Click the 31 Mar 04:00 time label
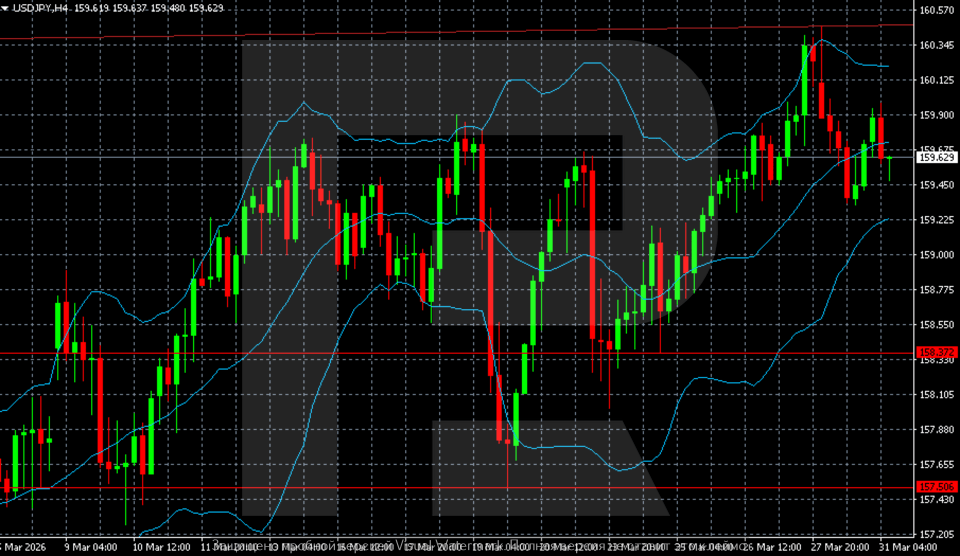 (x=905, y=548)
